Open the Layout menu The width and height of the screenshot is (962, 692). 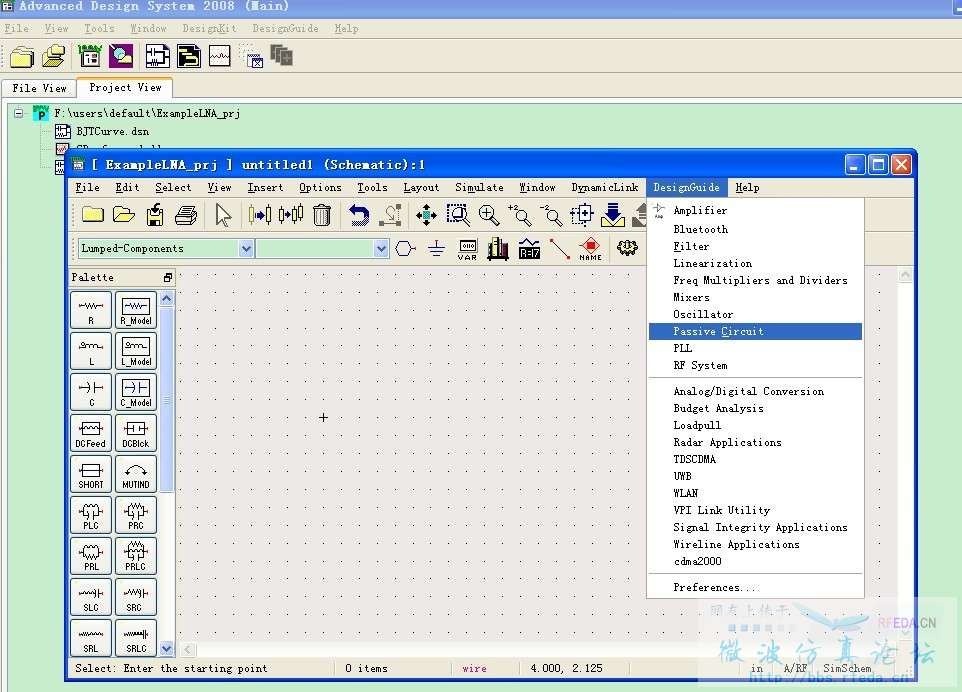[421, 188]
